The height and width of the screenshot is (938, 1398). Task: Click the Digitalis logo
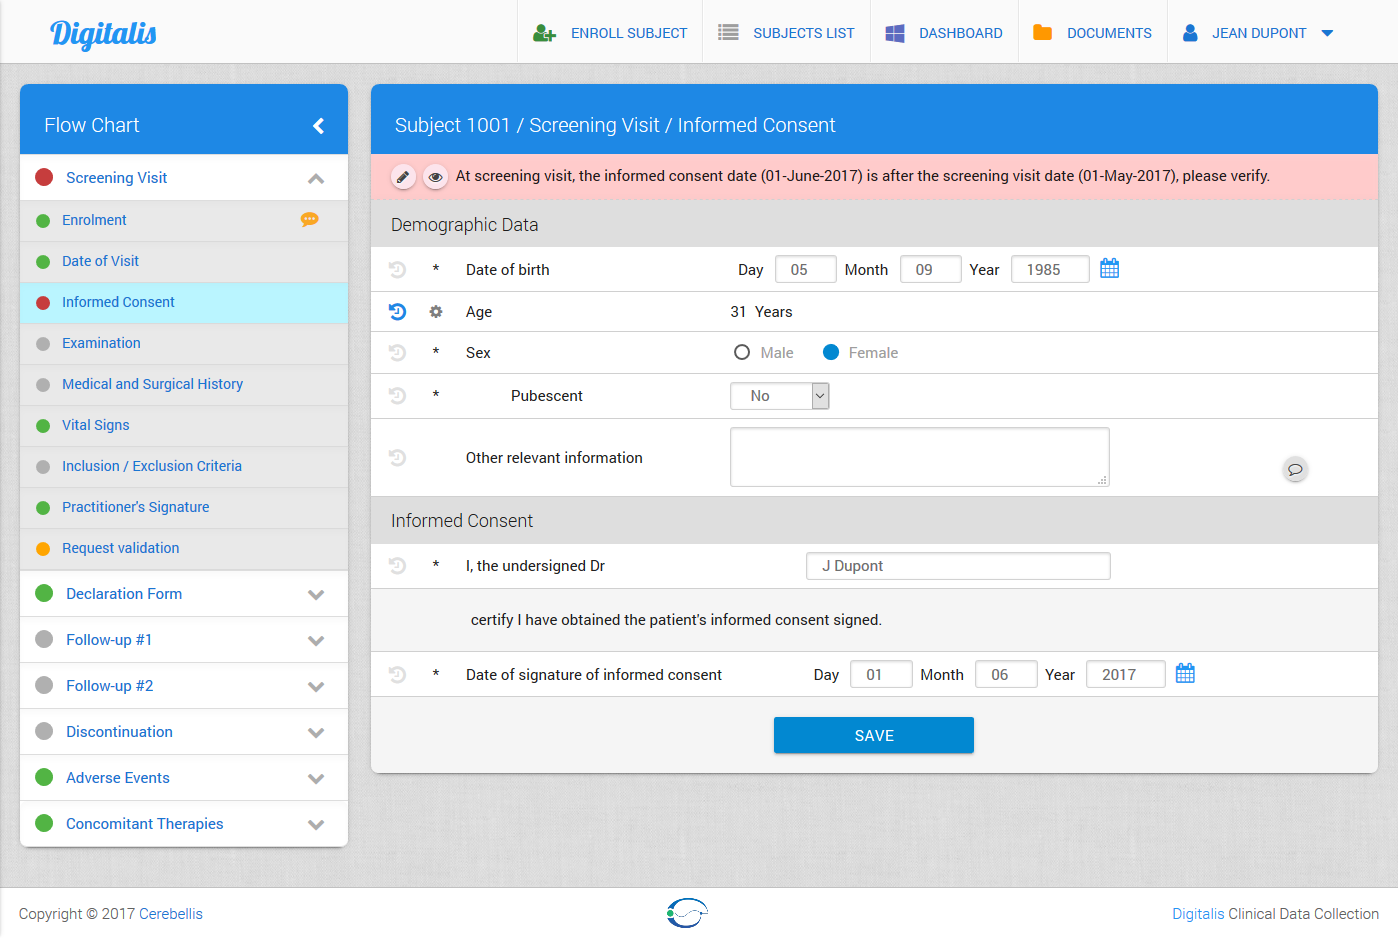pyautogui.click(x=103, y=33)
